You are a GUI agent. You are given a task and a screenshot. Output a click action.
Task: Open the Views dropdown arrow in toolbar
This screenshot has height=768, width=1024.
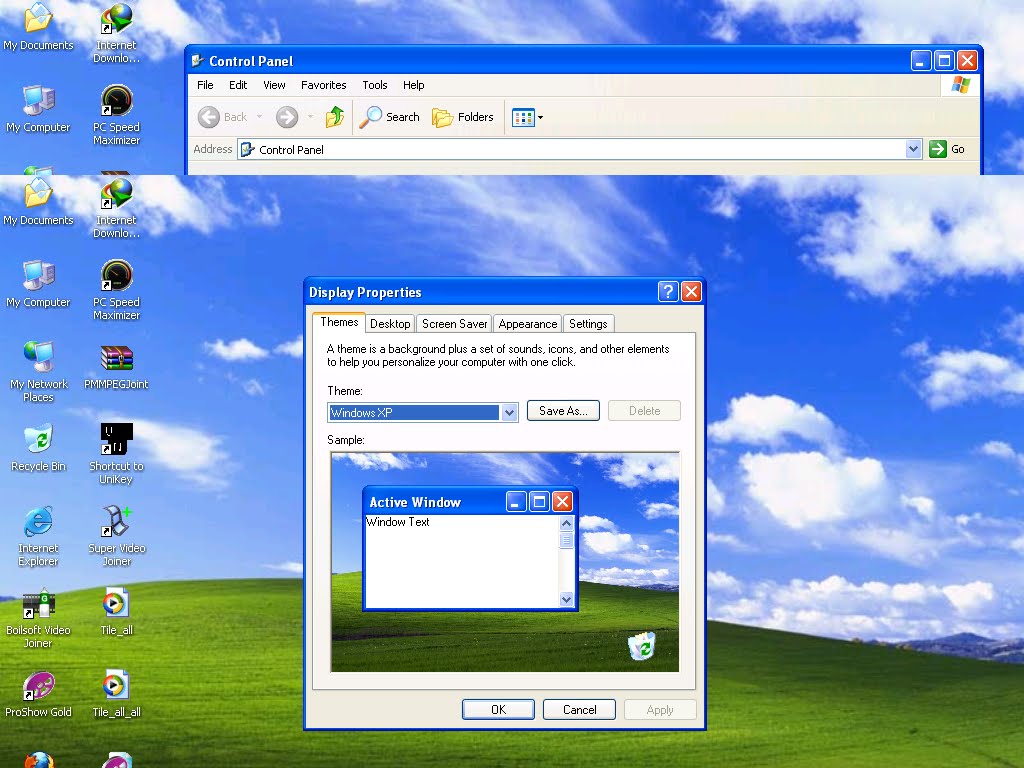pos(540,118)
